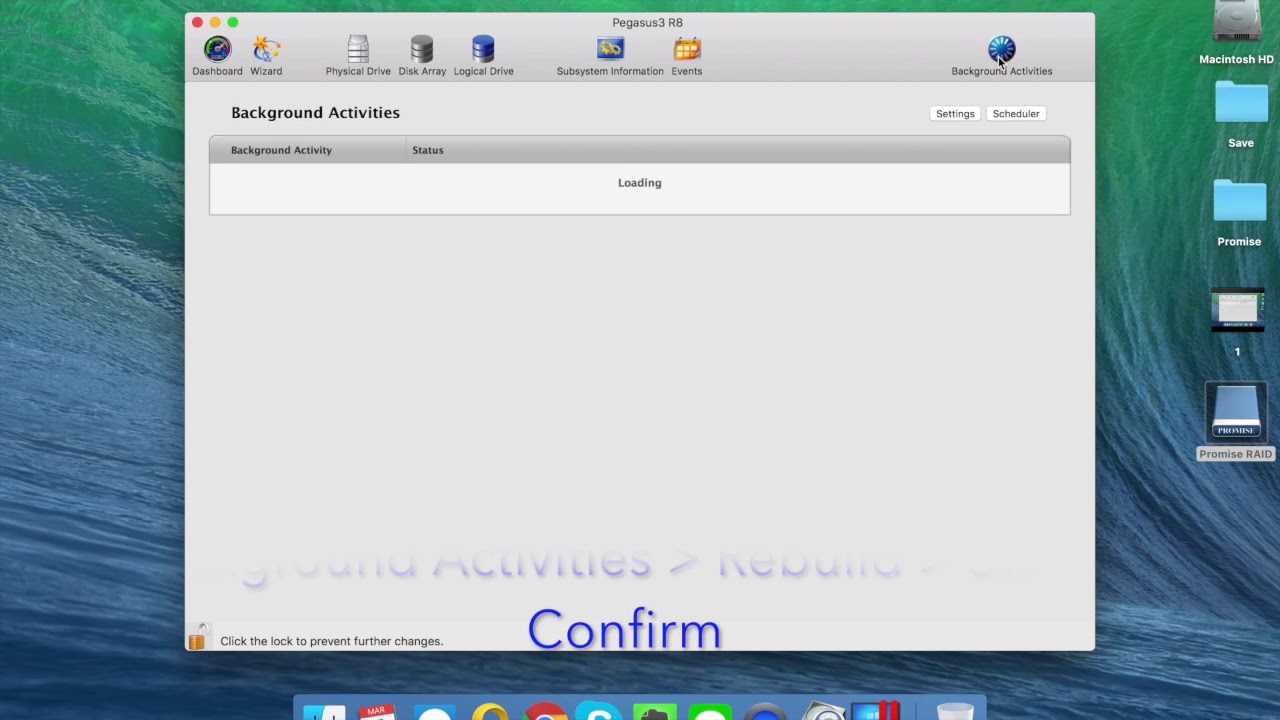1280x720 pixels.
Task: Show Subsystem Information
Action: pyautogui.click(x=610, y=56)
